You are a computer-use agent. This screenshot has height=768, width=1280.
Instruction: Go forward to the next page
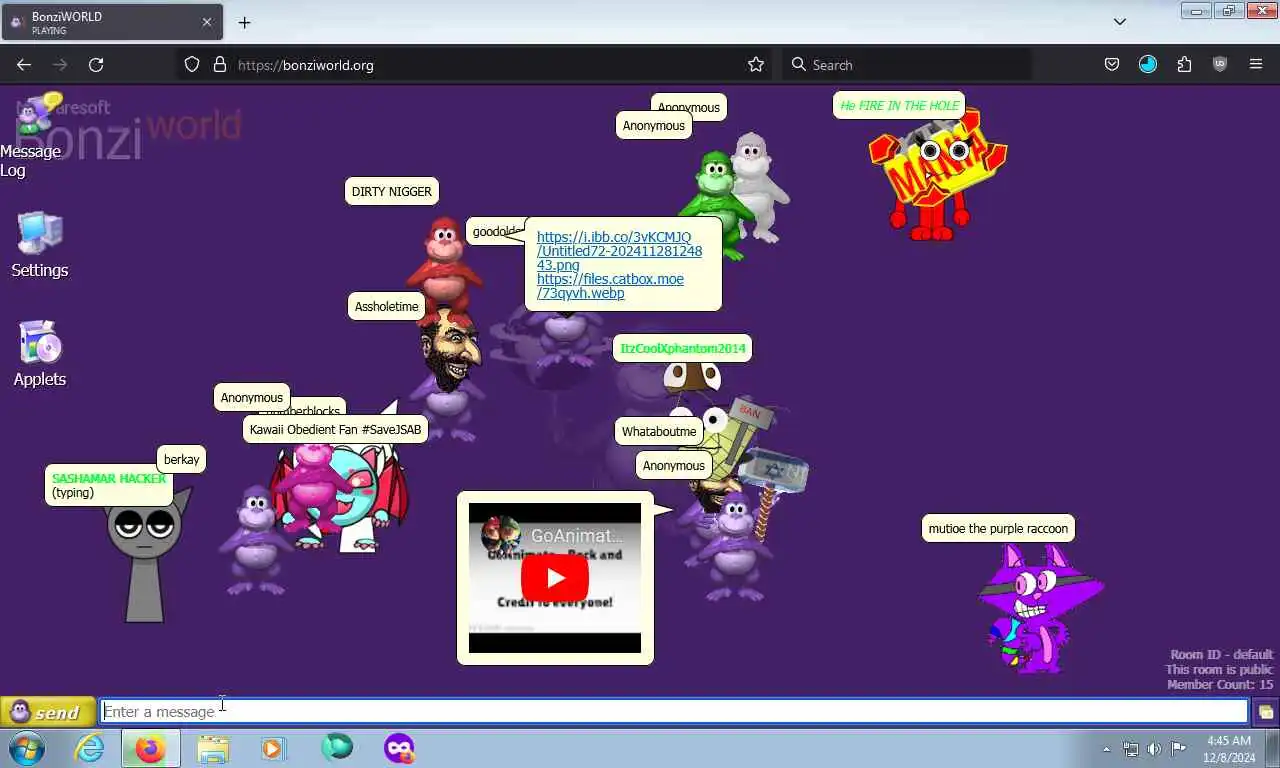point(60,65)
